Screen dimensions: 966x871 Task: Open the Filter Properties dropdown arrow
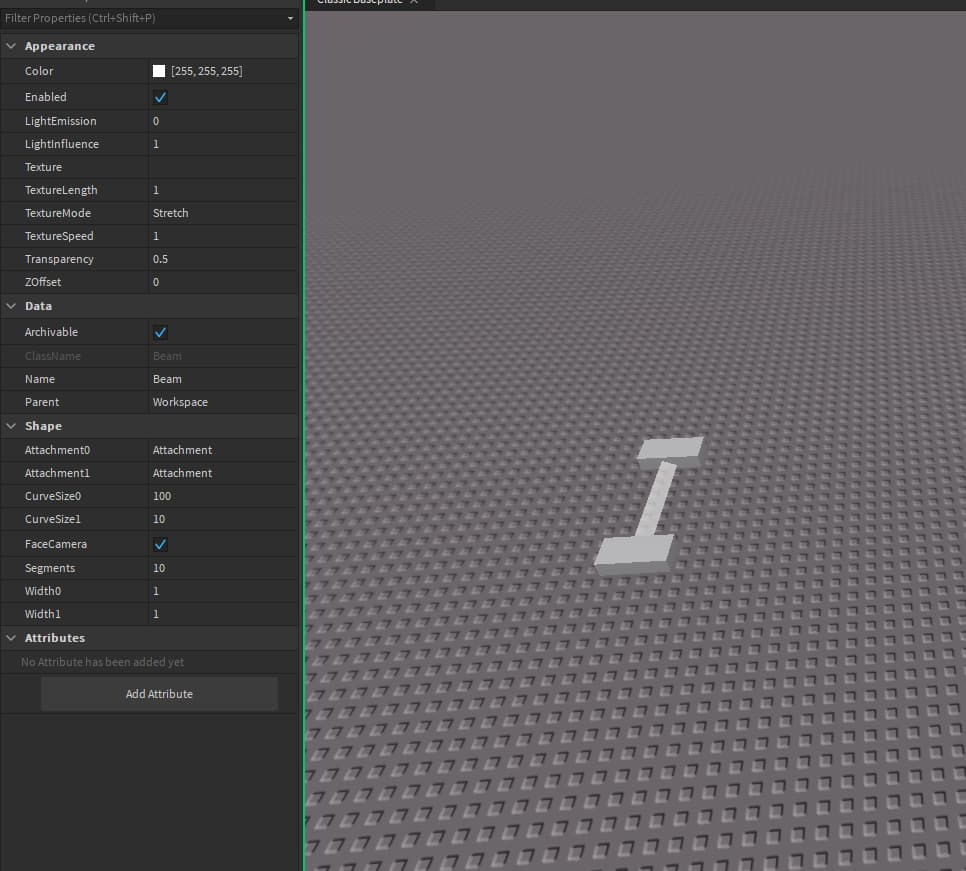tap(290, 19)
